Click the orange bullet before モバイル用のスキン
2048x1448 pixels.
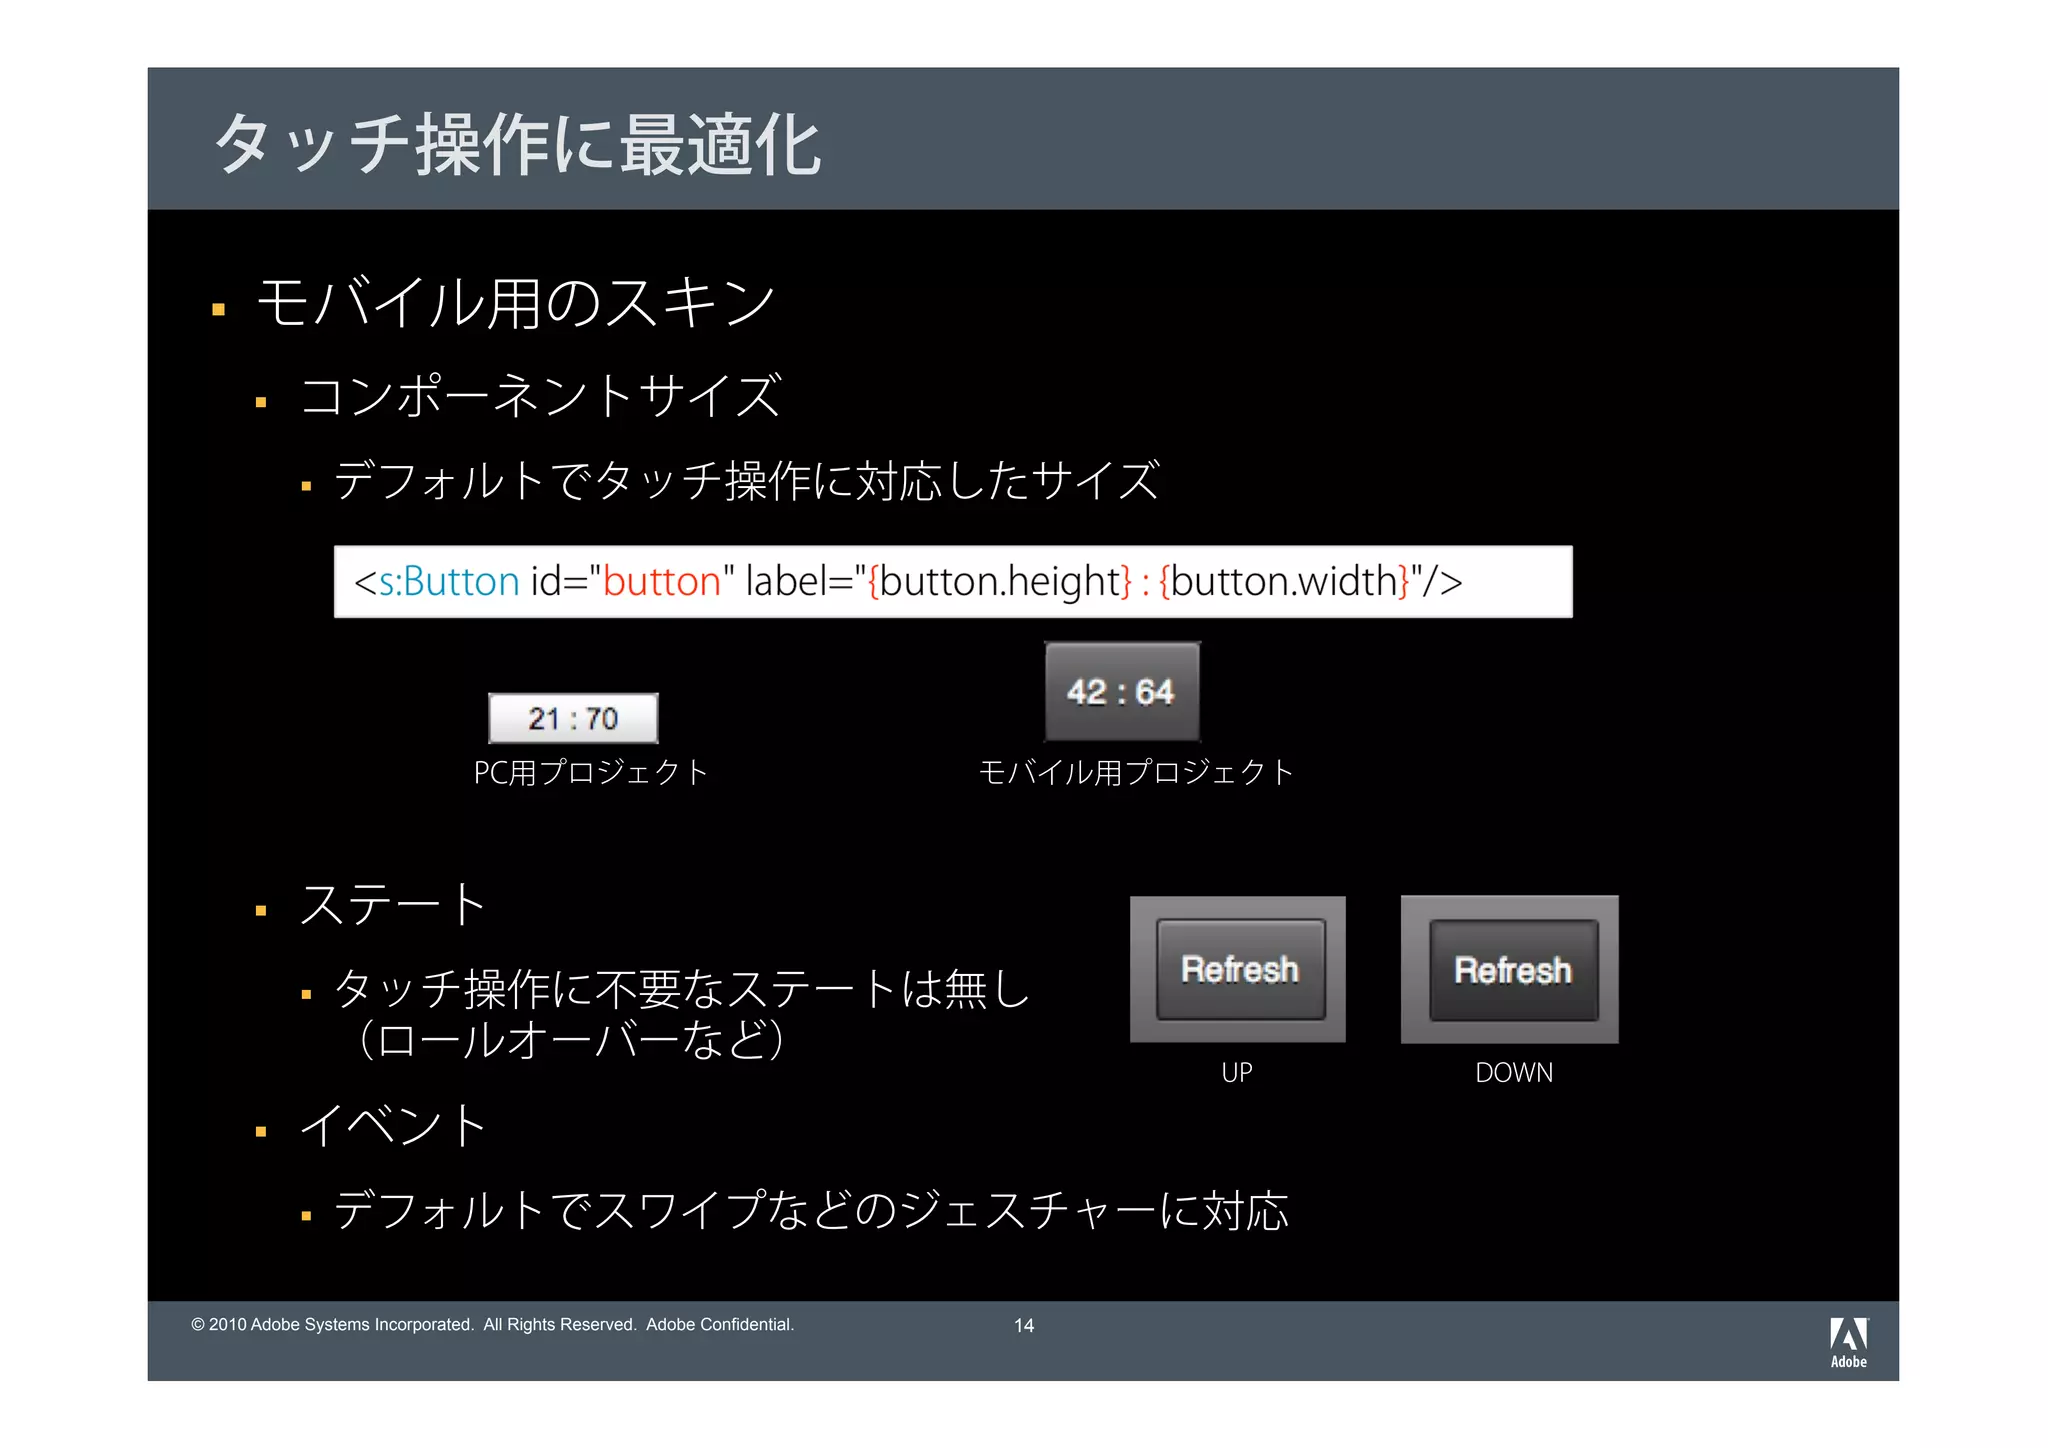pyautogui.click(x=218, y=310)
